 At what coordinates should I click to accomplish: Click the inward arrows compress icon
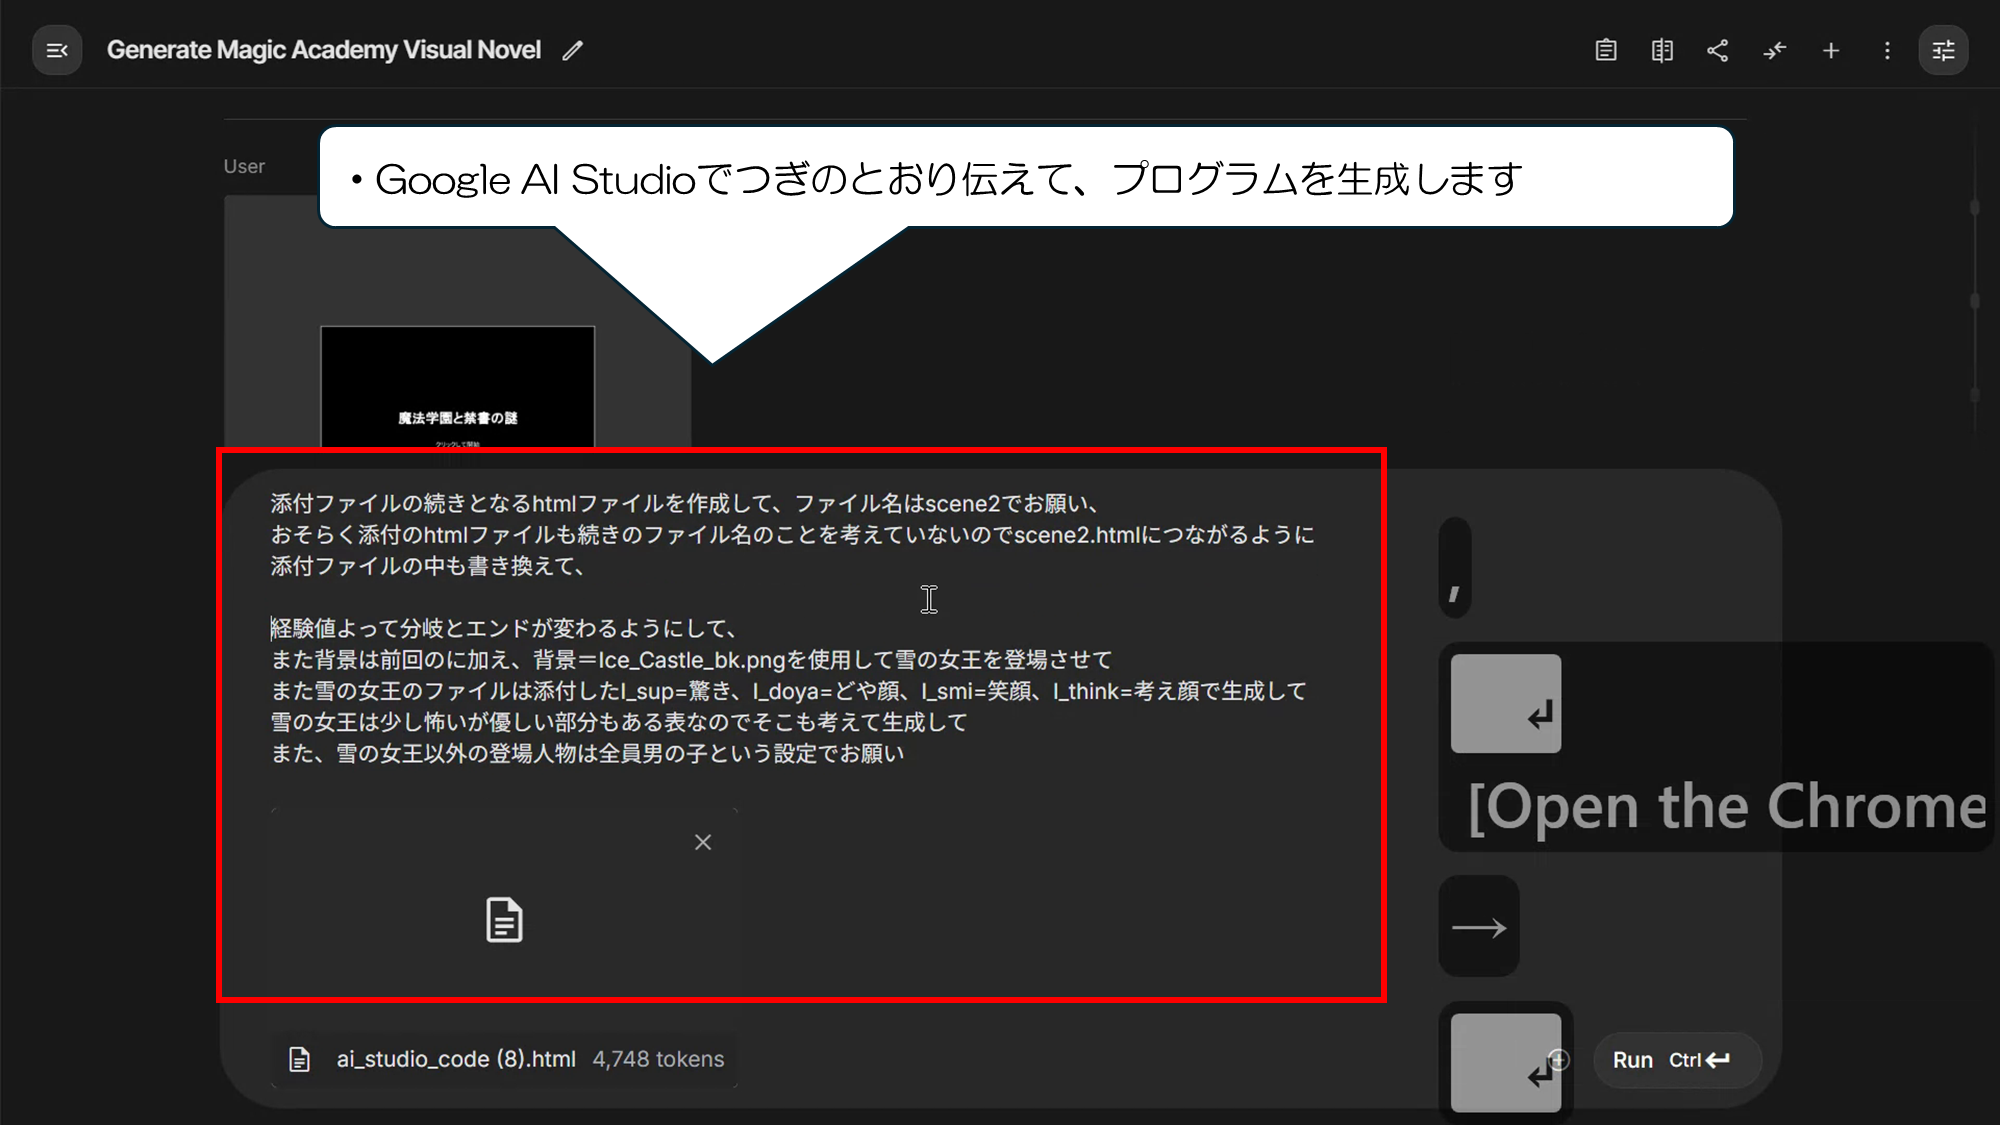click(1775, 50)
